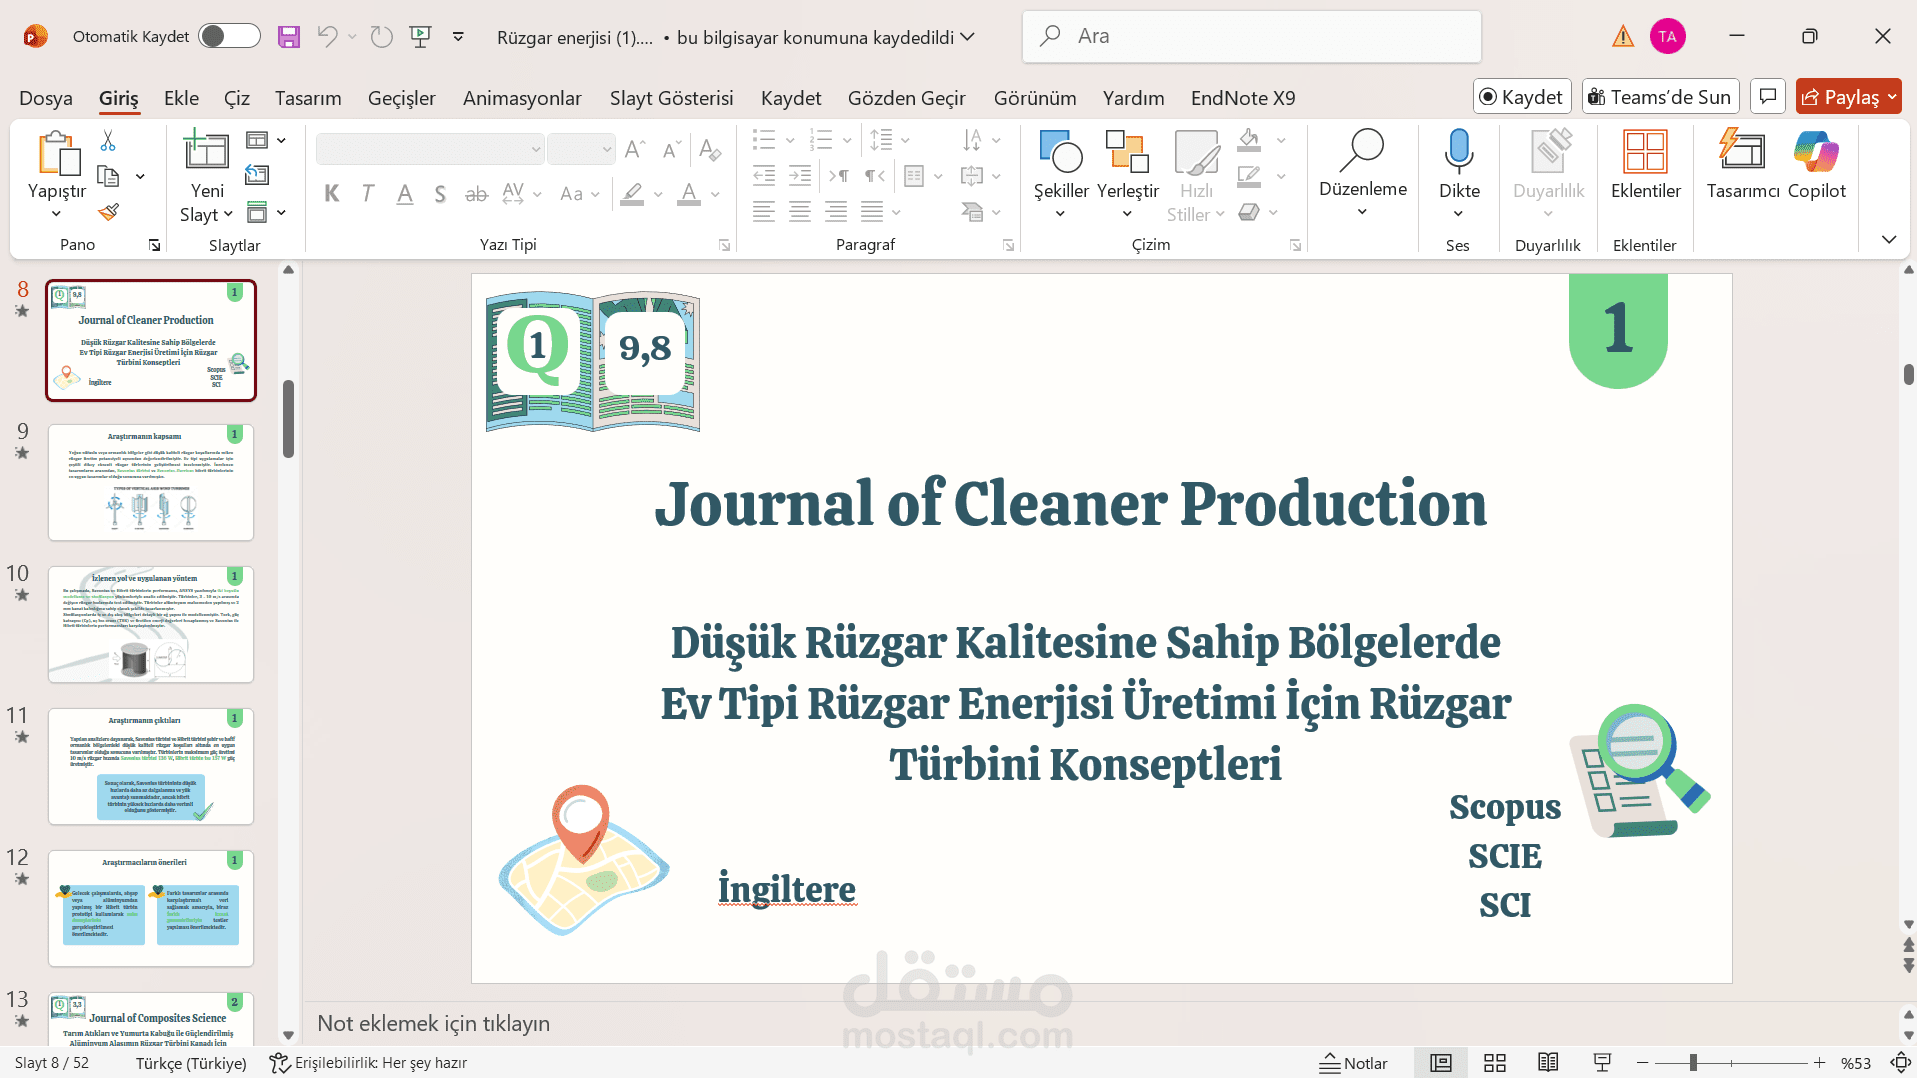Open the Eklentiler add-ins icon
Image resolution: width=1917 pixels, height=1078 pixels.
(1645, 151)
